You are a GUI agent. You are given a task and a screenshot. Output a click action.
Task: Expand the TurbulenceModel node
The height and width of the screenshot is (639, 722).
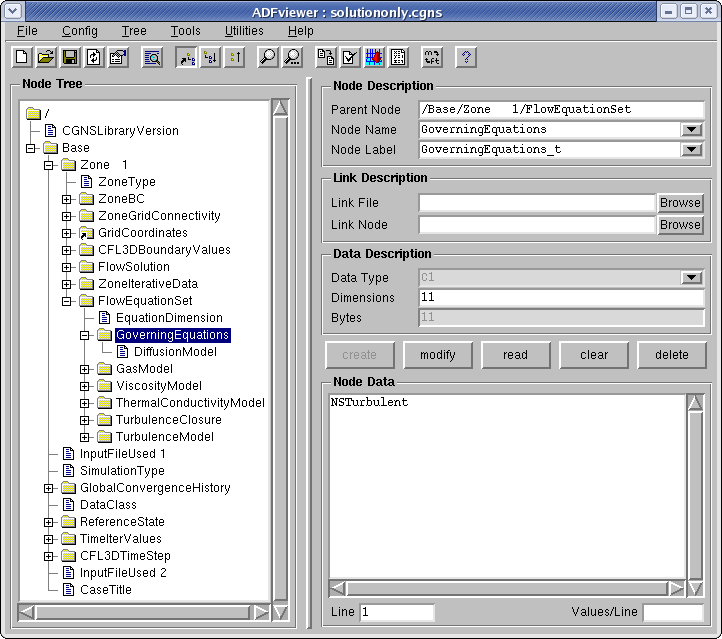(85, 437)
